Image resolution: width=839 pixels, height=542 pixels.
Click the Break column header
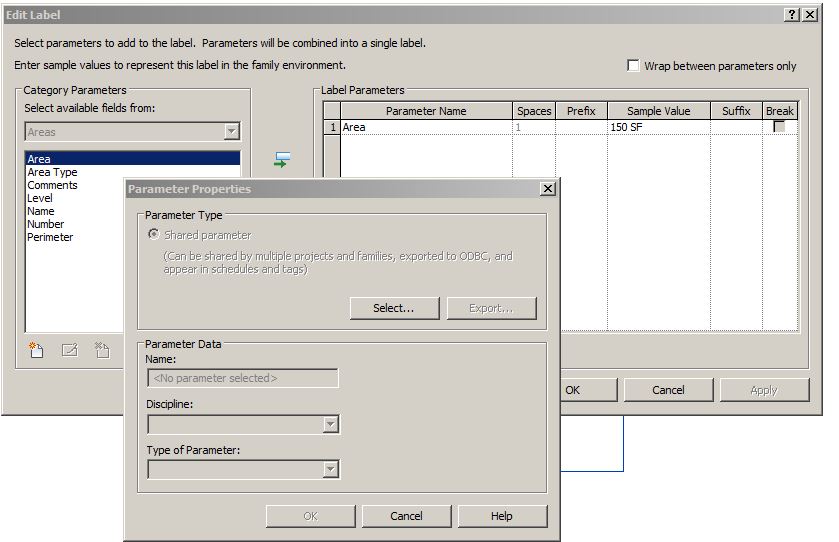780,111
